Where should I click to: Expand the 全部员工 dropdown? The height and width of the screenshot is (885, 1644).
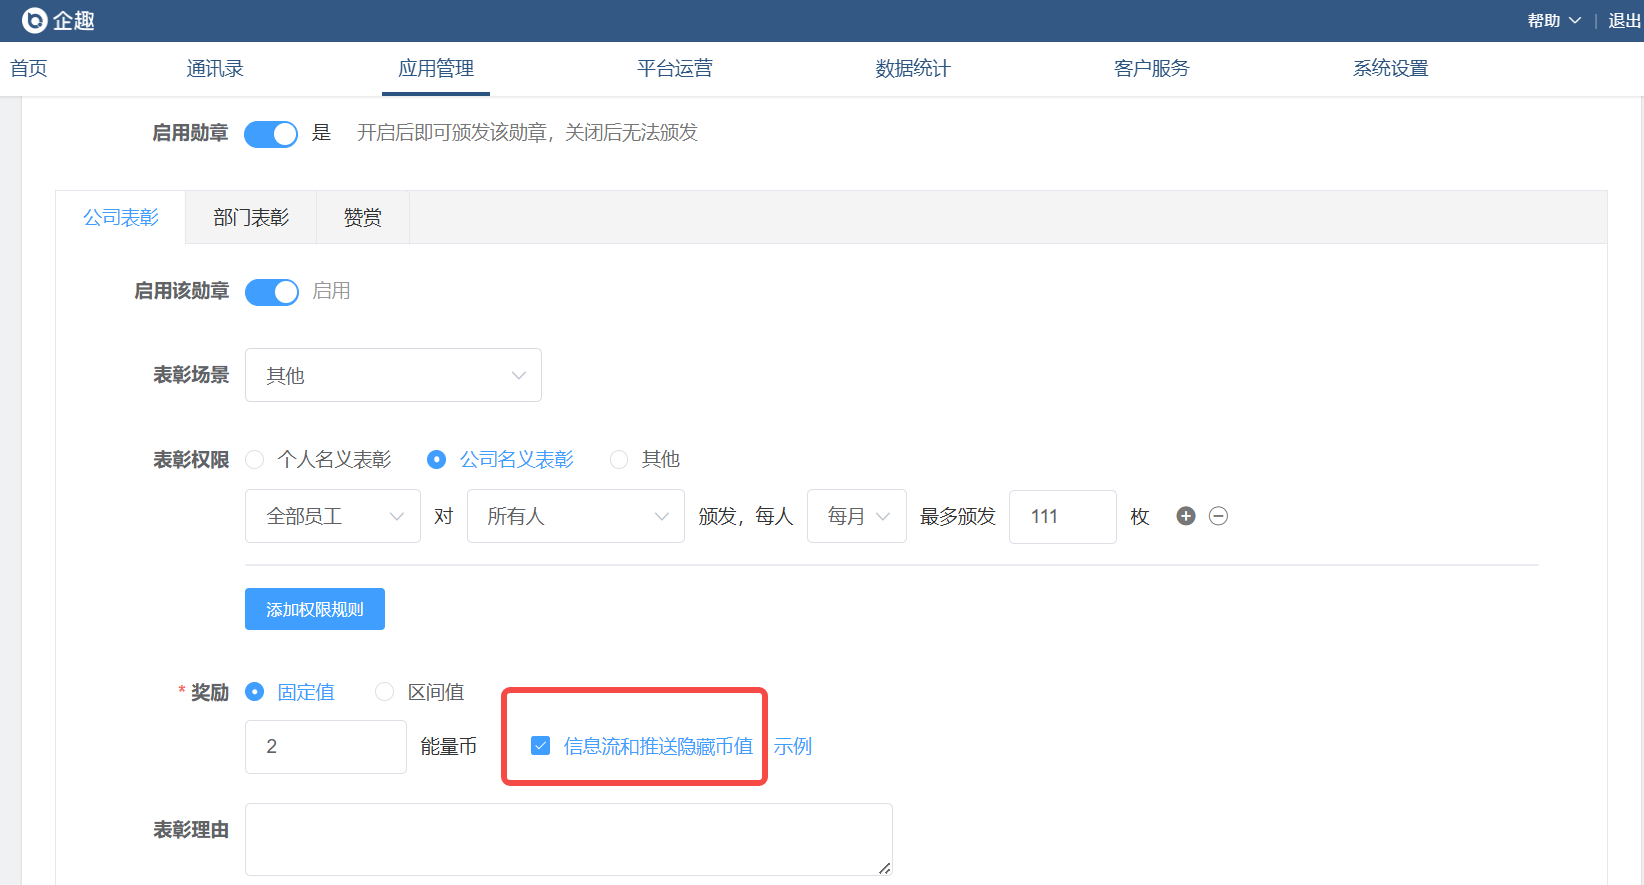click(332, 516)
